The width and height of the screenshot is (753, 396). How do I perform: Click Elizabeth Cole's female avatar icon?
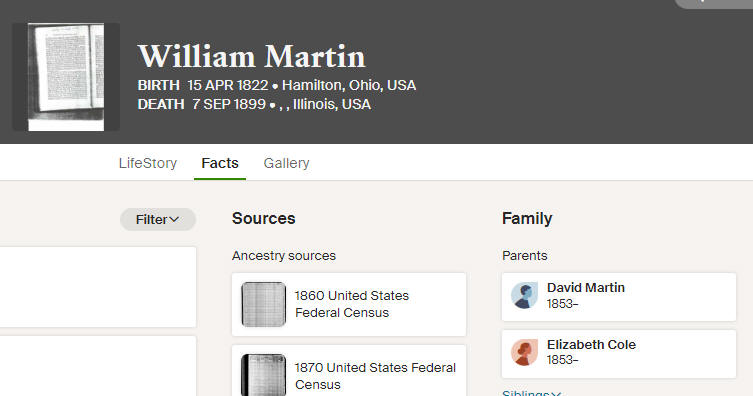[524, 352]
